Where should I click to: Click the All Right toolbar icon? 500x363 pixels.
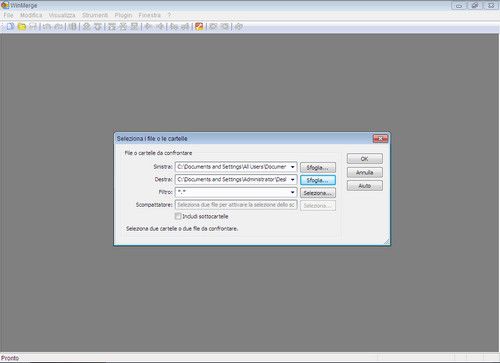click(x=213, y=26)
